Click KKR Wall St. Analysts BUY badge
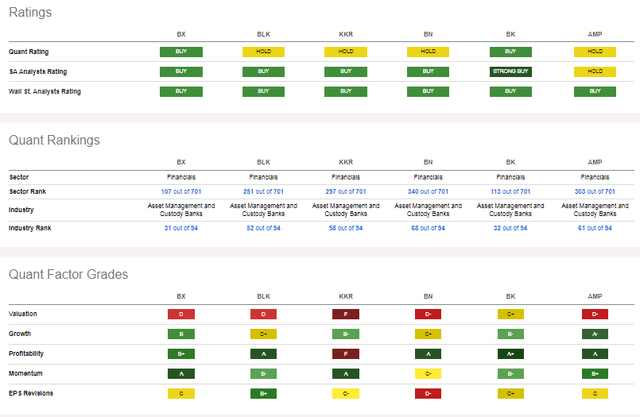 point(346,92)
